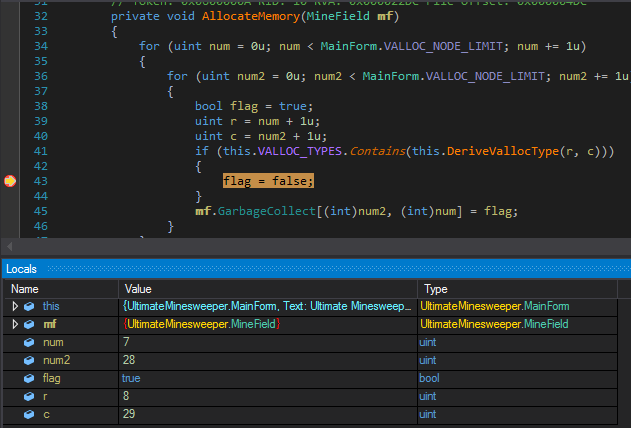Click the AllocateMemory method name
Image resolution: width=631 pixels, height=428 pixels.
point(251,16)
